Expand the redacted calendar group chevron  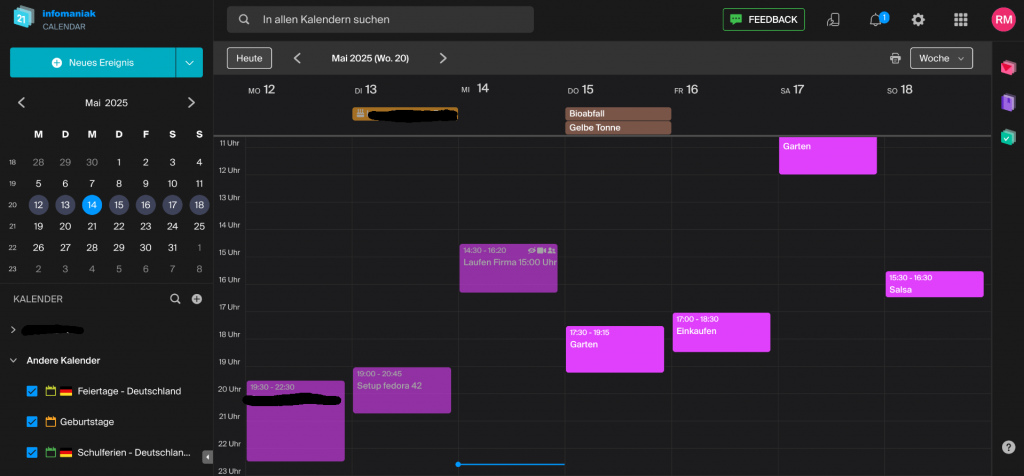pos(13,330)
